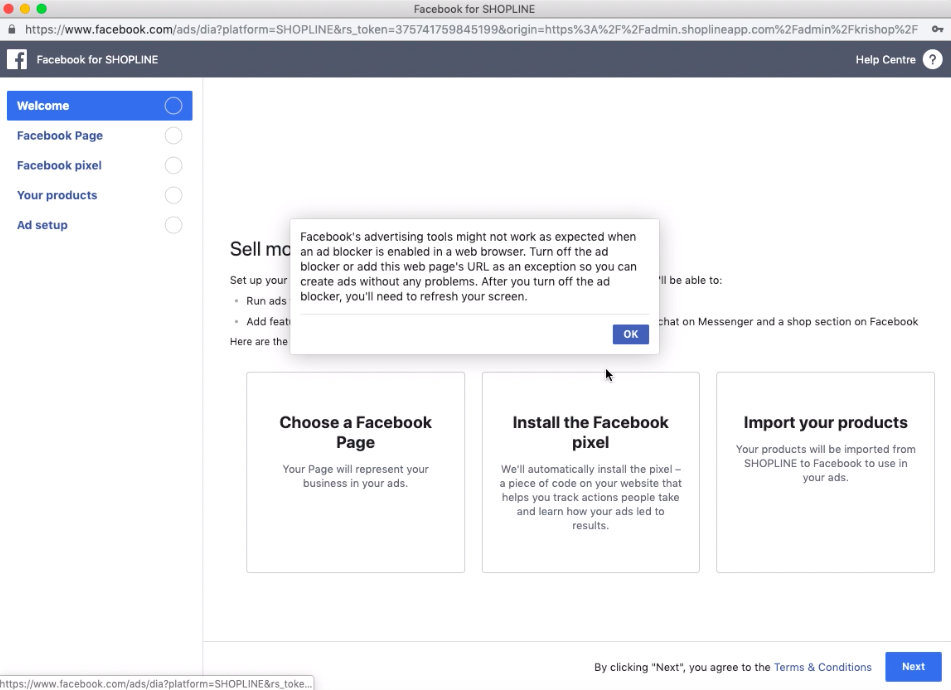Click the Help Centre link
This screenshot has height=690, width=951.
(x=885, y=59)
